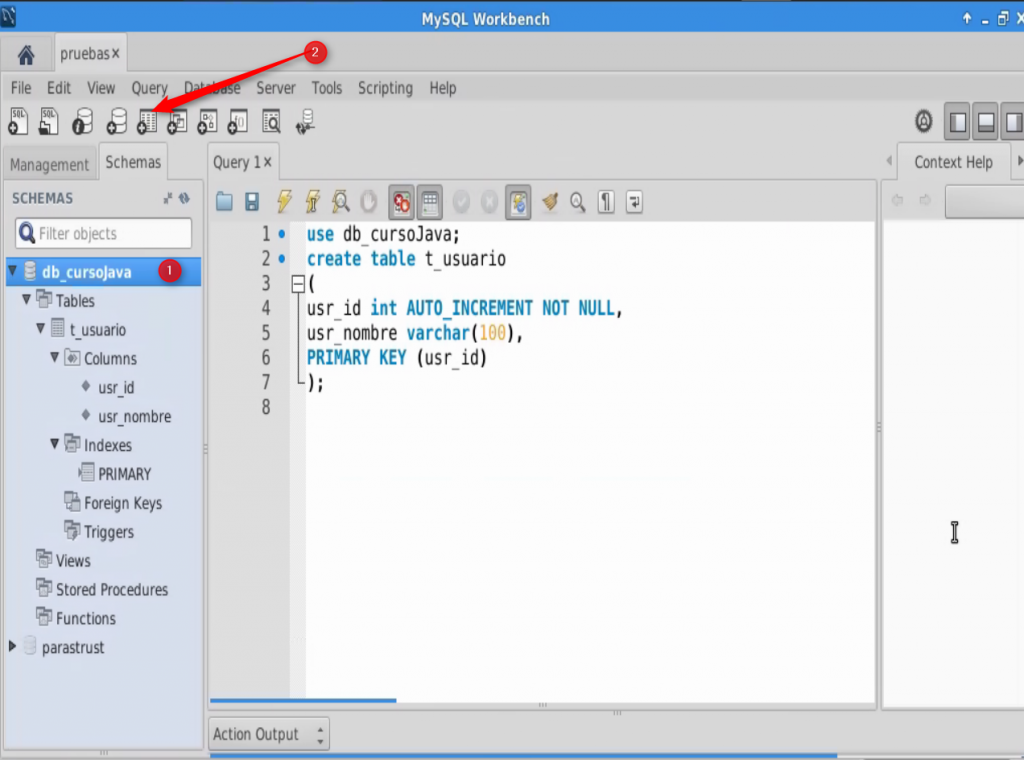Switch to the Management tab

(50, 162)
